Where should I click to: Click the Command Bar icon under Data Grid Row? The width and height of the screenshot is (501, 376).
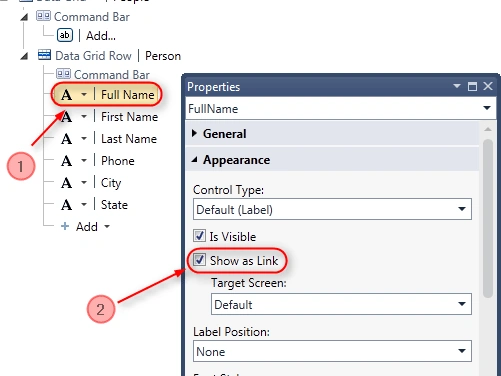(63, 74)
